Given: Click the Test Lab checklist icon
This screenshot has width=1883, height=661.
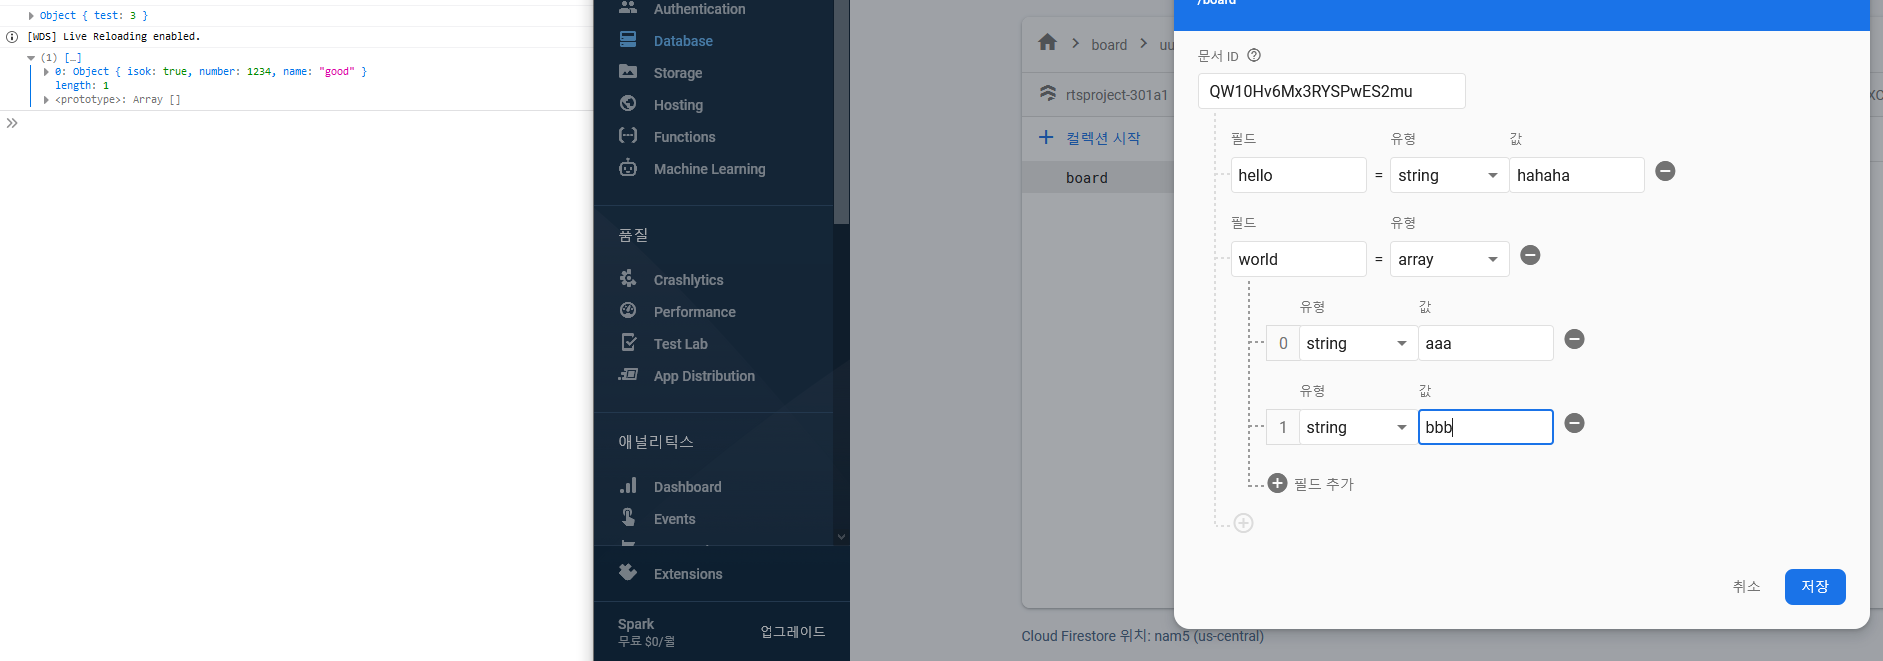Looking at the screenshot, I should [x=628, y=343].
